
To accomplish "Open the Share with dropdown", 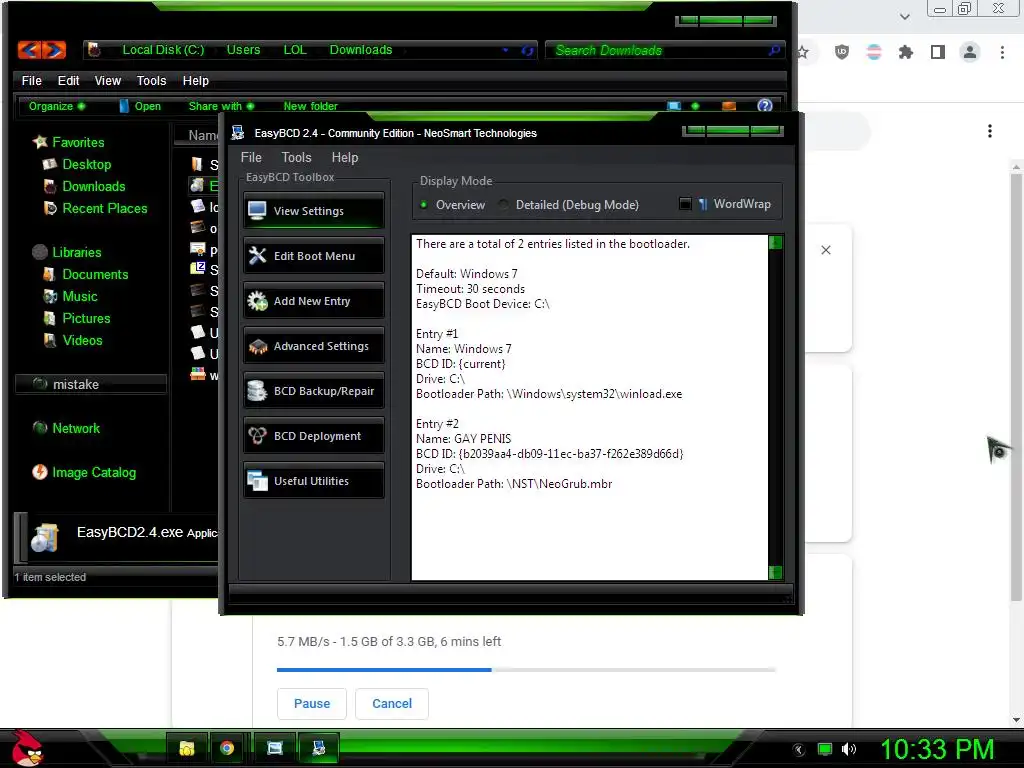I will click(x=221, y=106).
